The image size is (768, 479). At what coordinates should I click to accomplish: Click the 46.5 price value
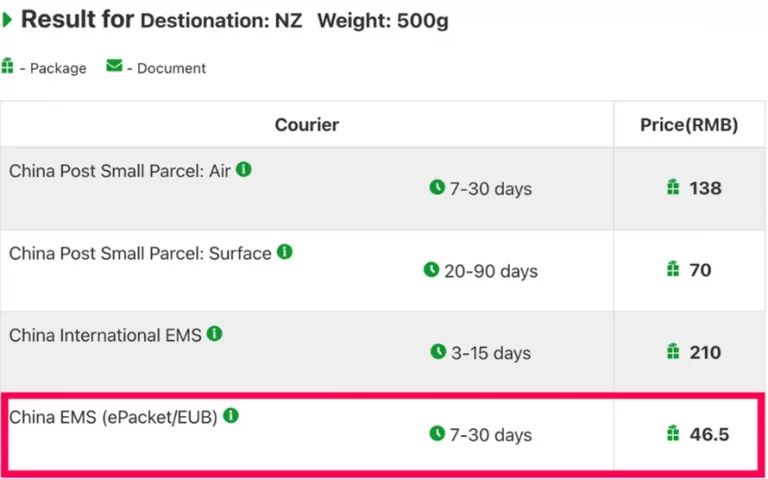(x=709, y=434)
